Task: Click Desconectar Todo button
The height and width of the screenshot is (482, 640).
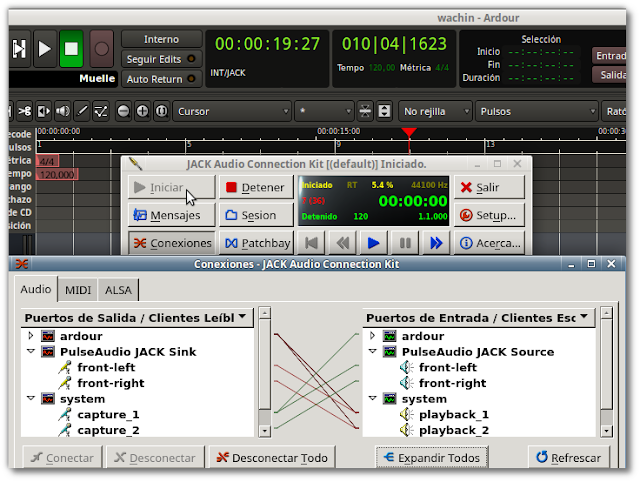Action: click(272, 458)
